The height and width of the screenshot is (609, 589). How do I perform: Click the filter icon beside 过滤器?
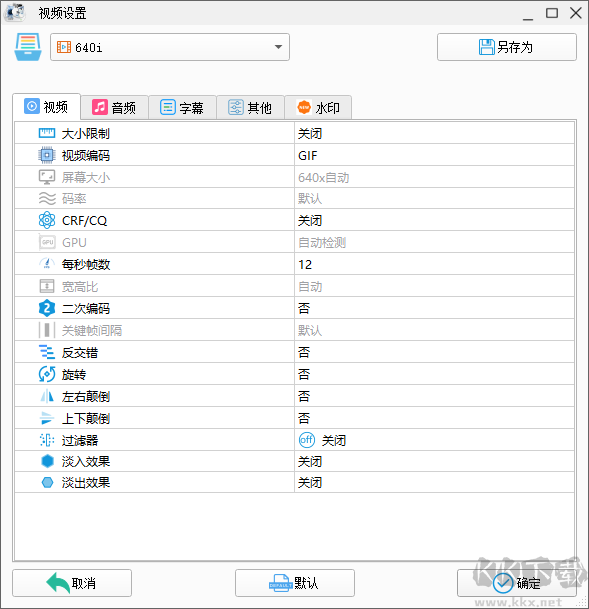(x=47, y=440)
